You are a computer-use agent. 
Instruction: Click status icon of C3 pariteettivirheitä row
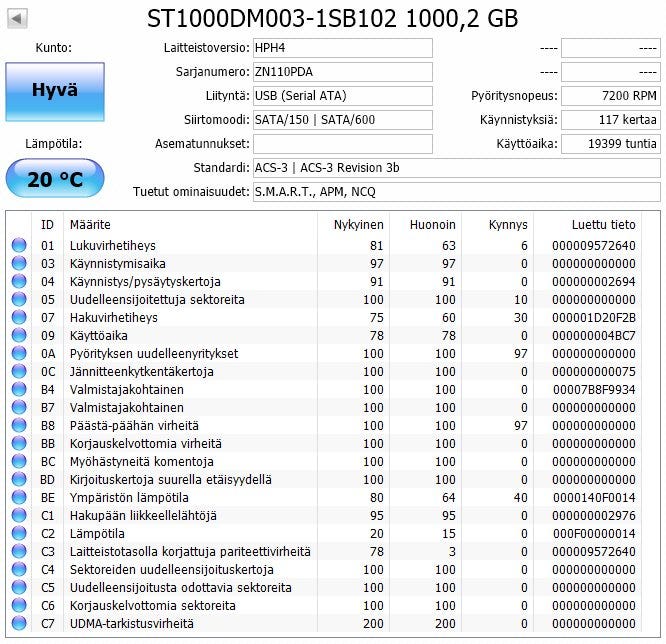[19, 551]
